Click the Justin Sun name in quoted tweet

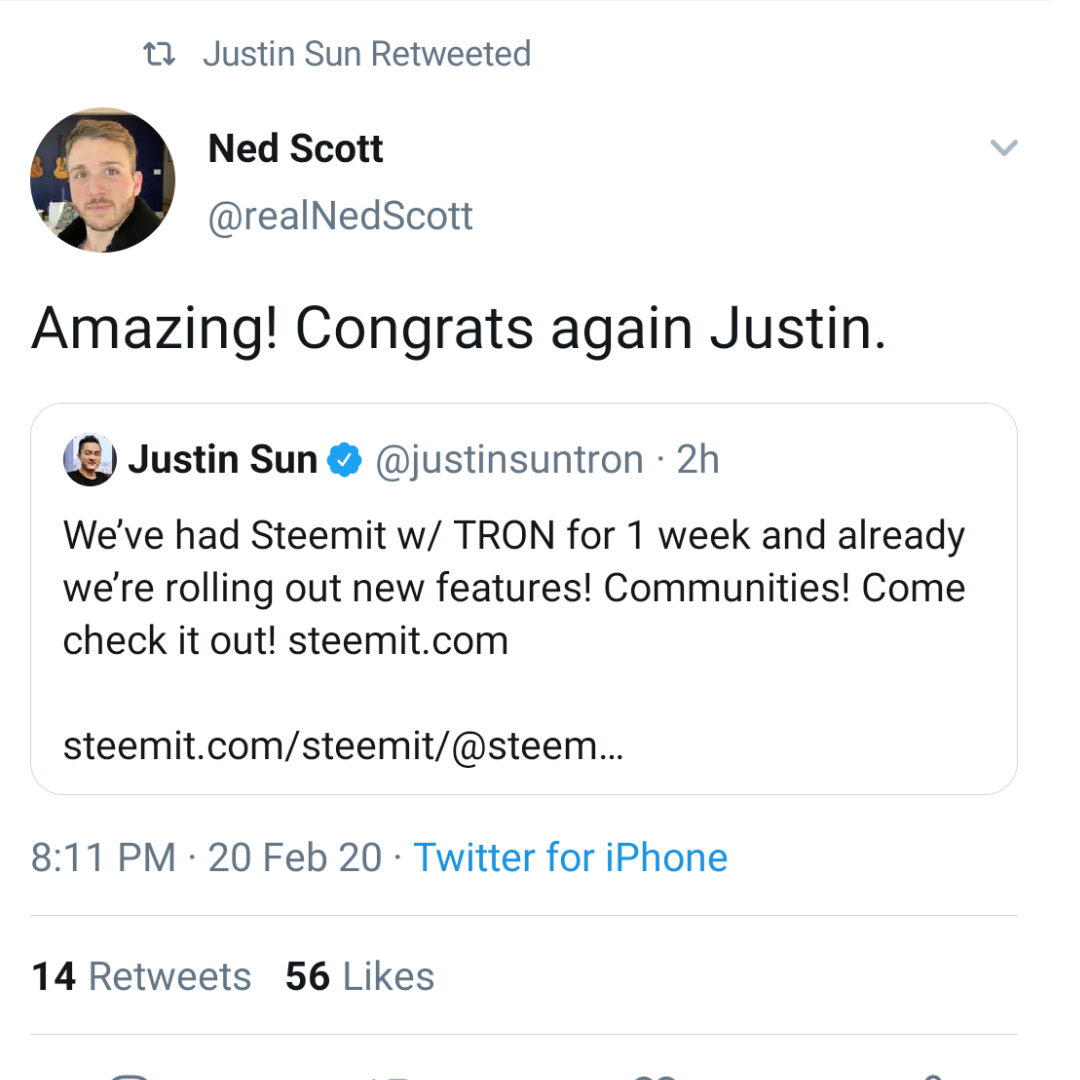222,460
